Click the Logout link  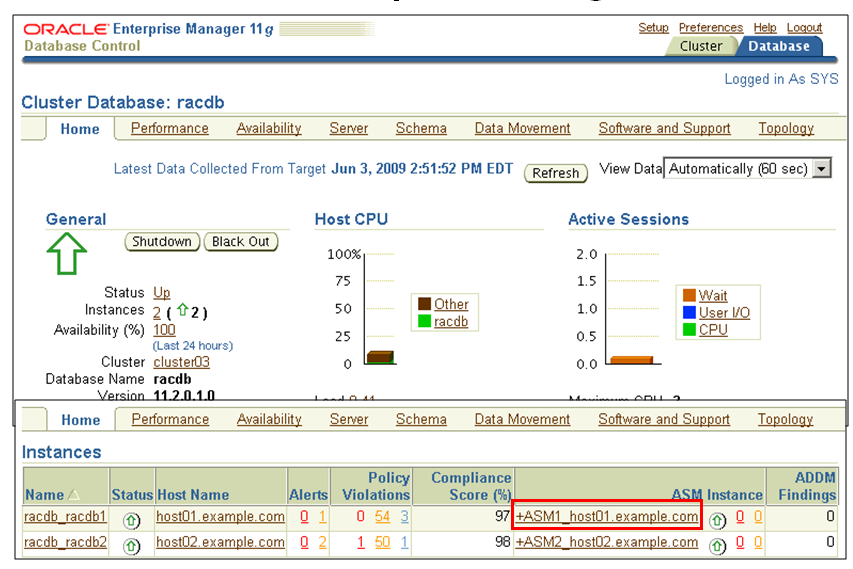804,27
